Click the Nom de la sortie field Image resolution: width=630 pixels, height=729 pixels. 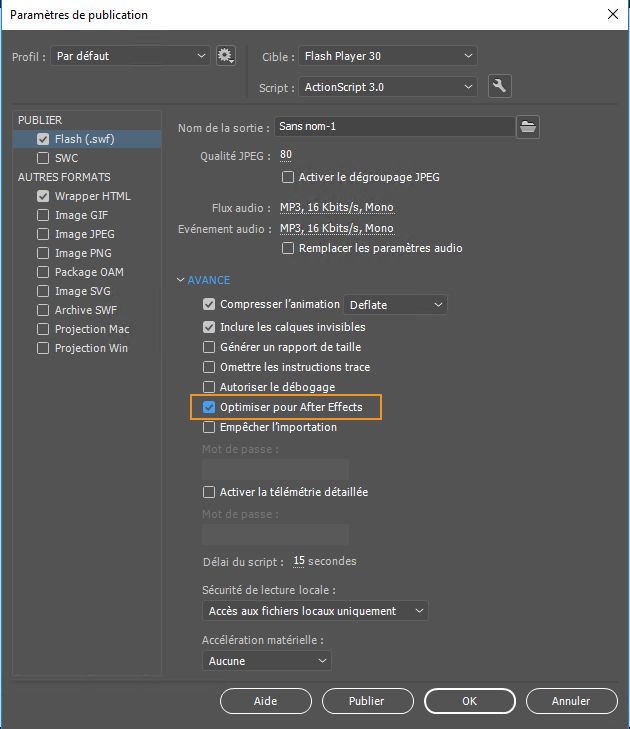(396, 127)
